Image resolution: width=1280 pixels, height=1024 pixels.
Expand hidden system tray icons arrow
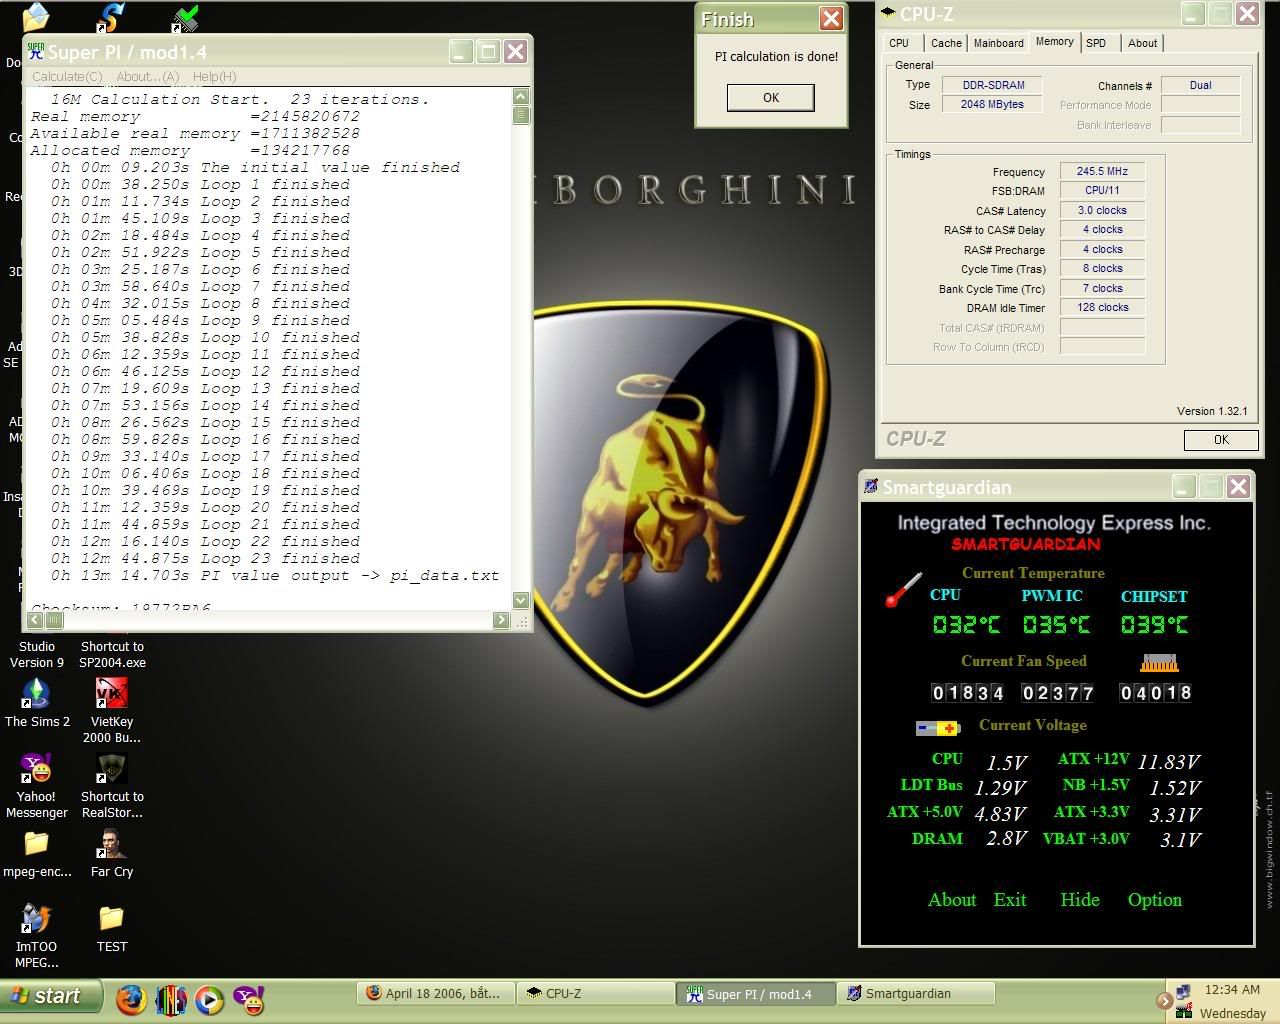tap(1164, 1000)
